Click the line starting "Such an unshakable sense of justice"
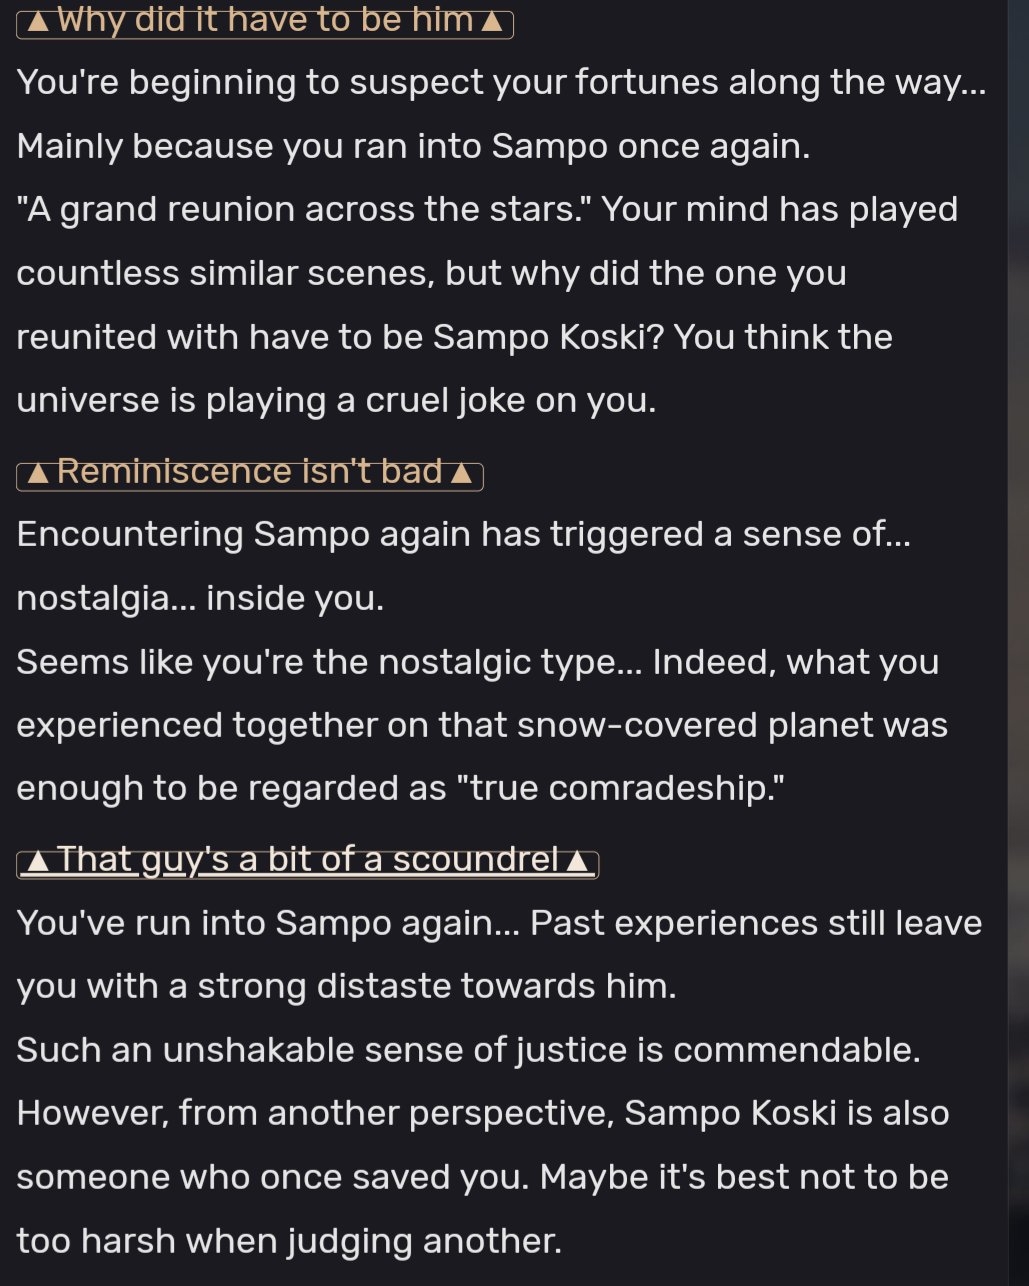 pyautogui.click(x=468, y=1050)
